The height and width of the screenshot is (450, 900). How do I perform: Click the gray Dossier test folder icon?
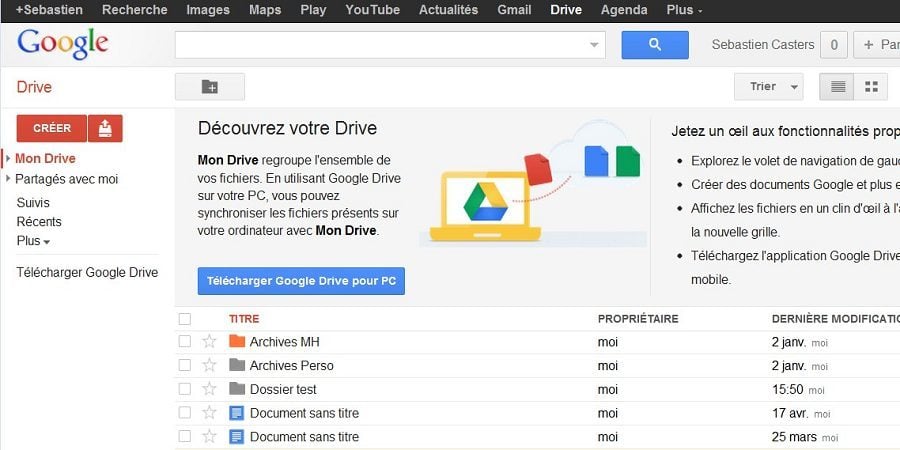coord(237,389)
